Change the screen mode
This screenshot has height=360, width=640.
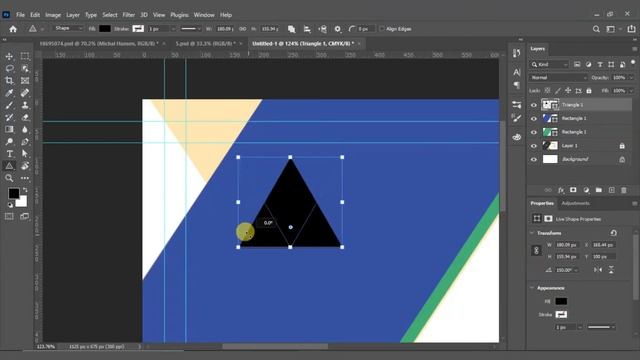(x=25, y=216)
